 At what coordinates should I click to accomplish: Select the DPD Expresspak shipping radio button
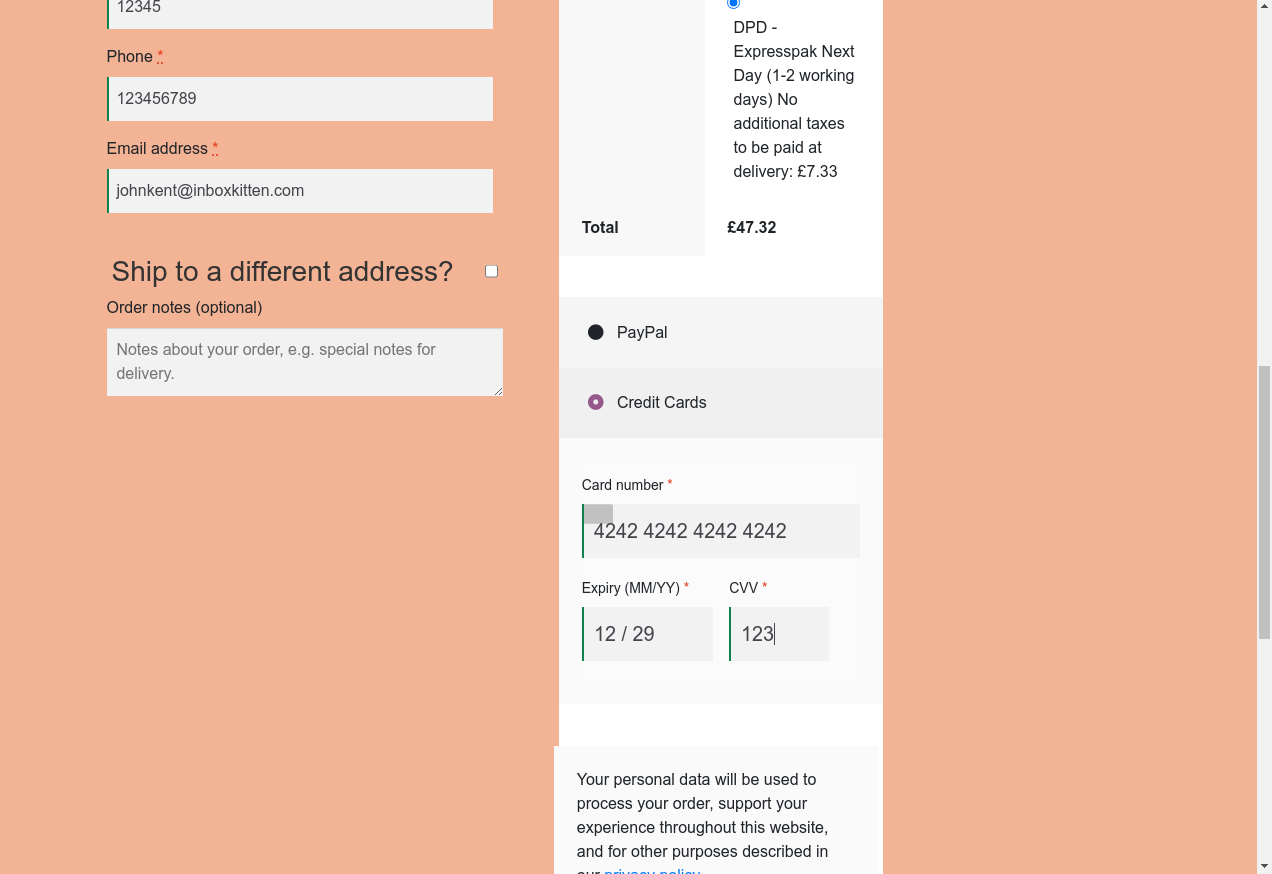click(734, 4)
